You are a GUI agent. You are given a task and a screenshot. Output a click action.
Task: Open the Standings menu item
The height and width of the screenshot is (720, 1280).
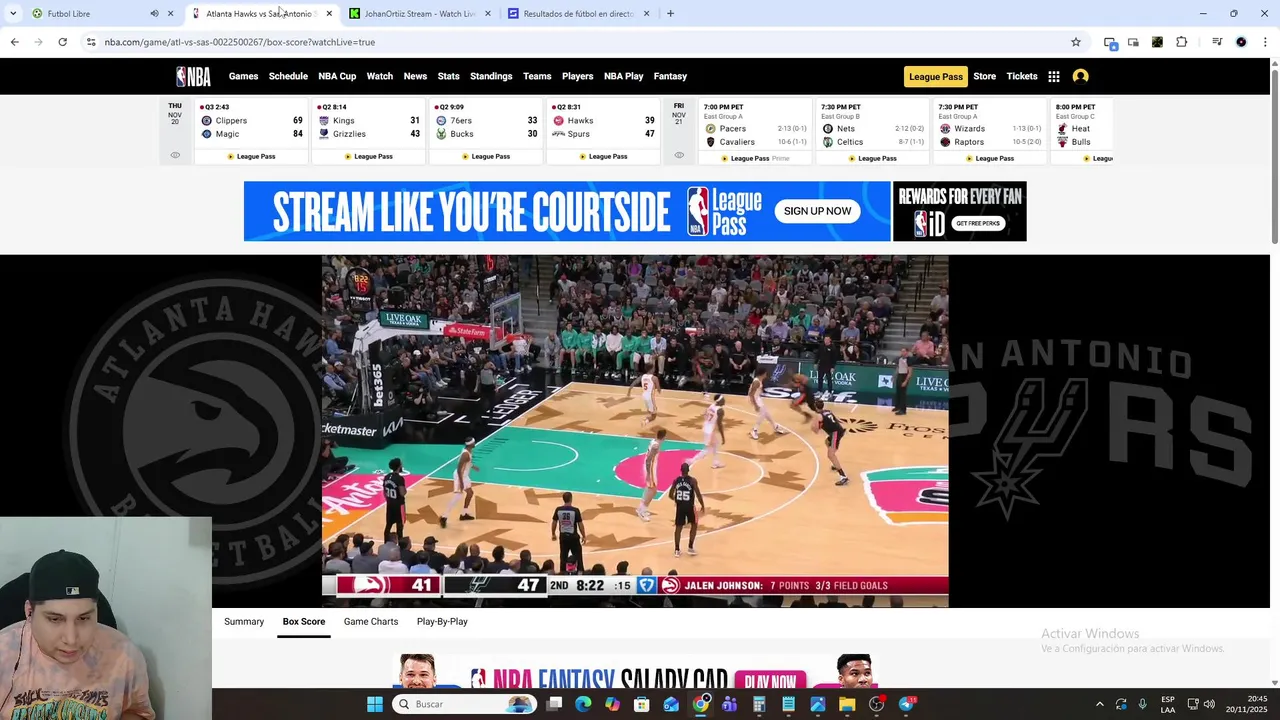coord(491,76)
